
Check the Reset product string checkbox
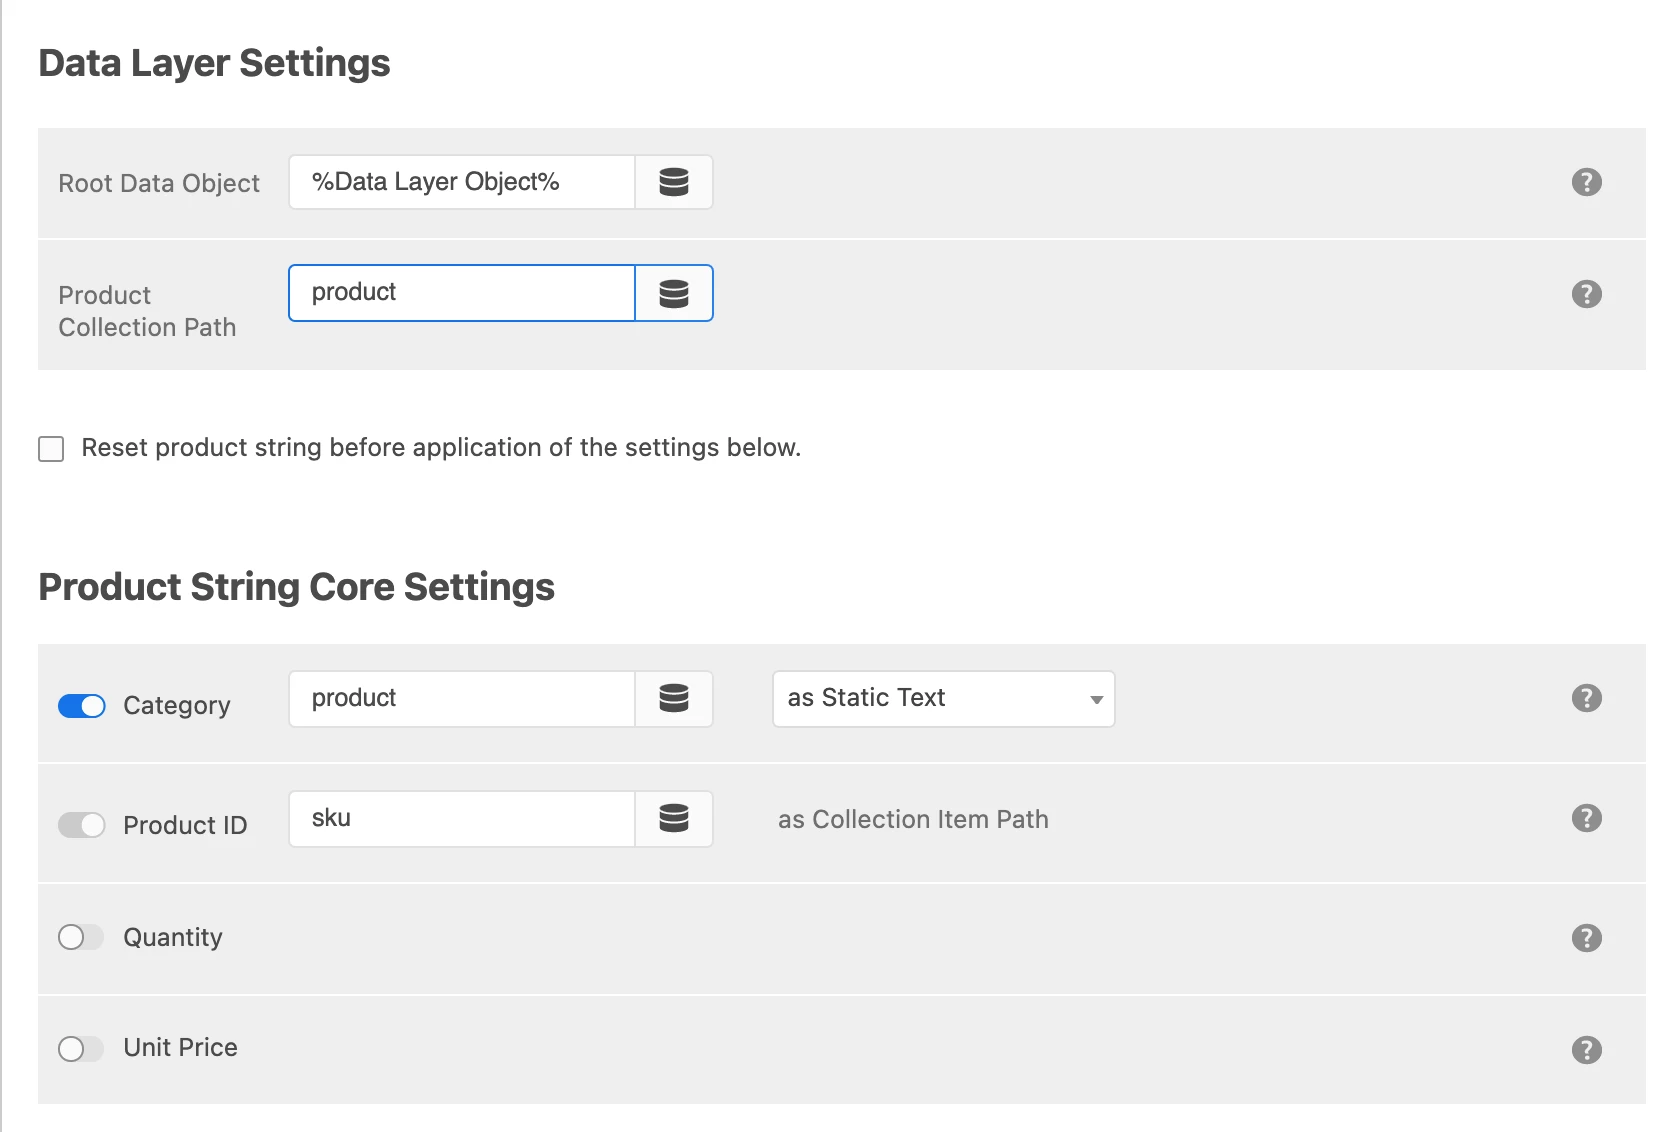click(x=51, y=449)
